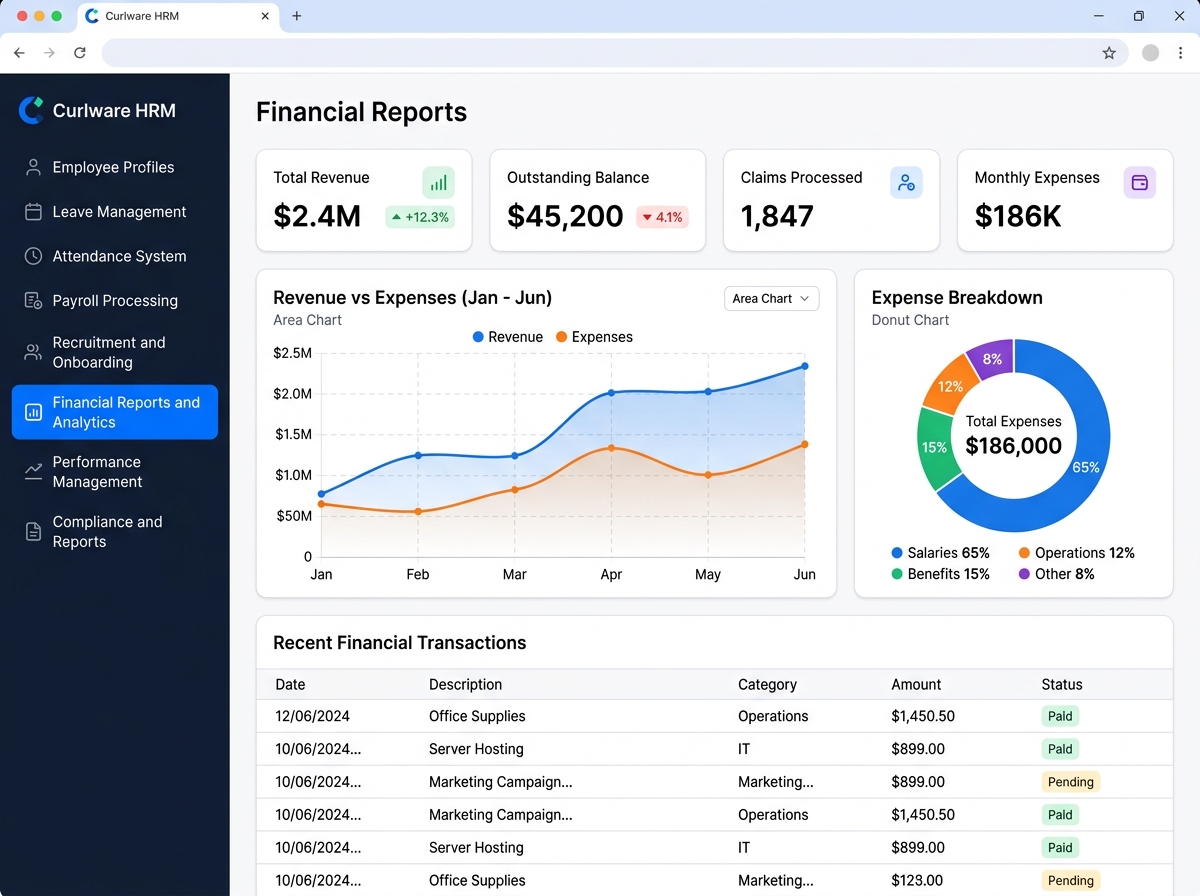Viewport: 1200px width, 896px height.
Task: Click the Compliance and Reports document icon
Action: pyautogui.click(x=33, y=532)
